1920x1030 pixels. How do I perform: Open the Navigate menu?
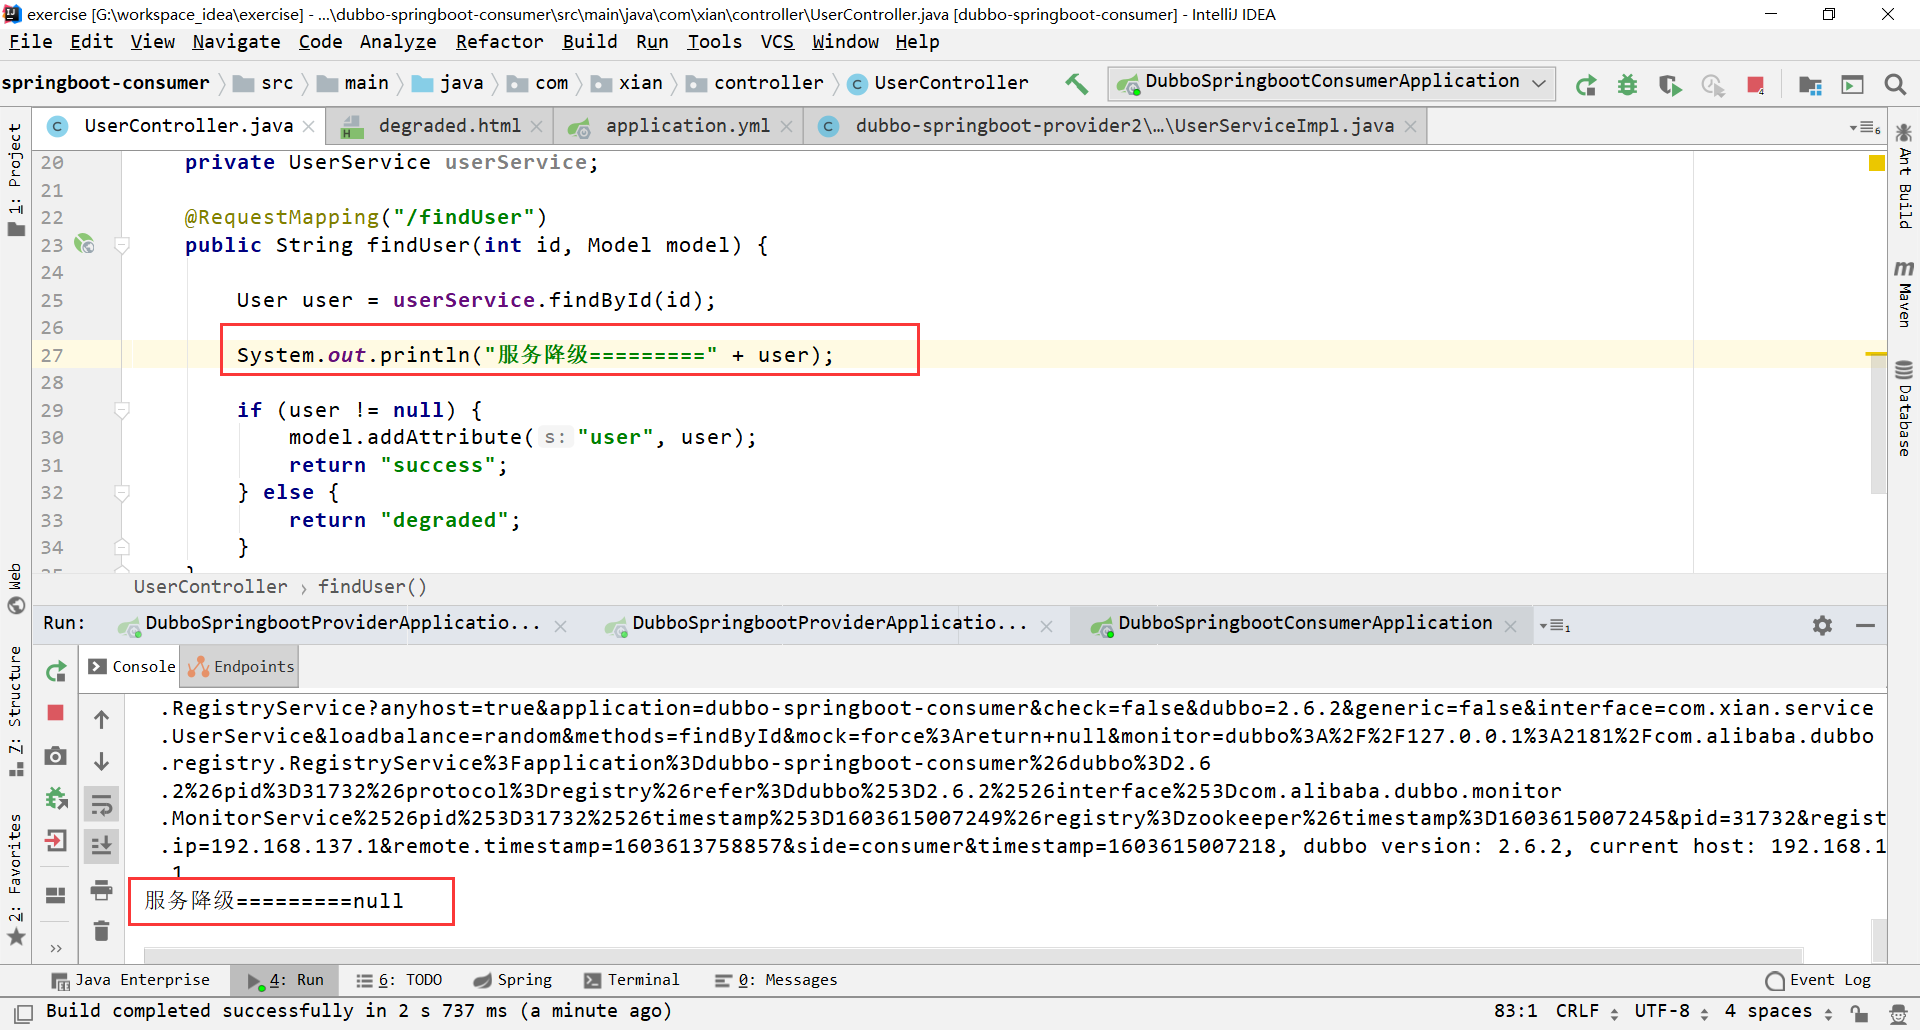coord(236,41)
